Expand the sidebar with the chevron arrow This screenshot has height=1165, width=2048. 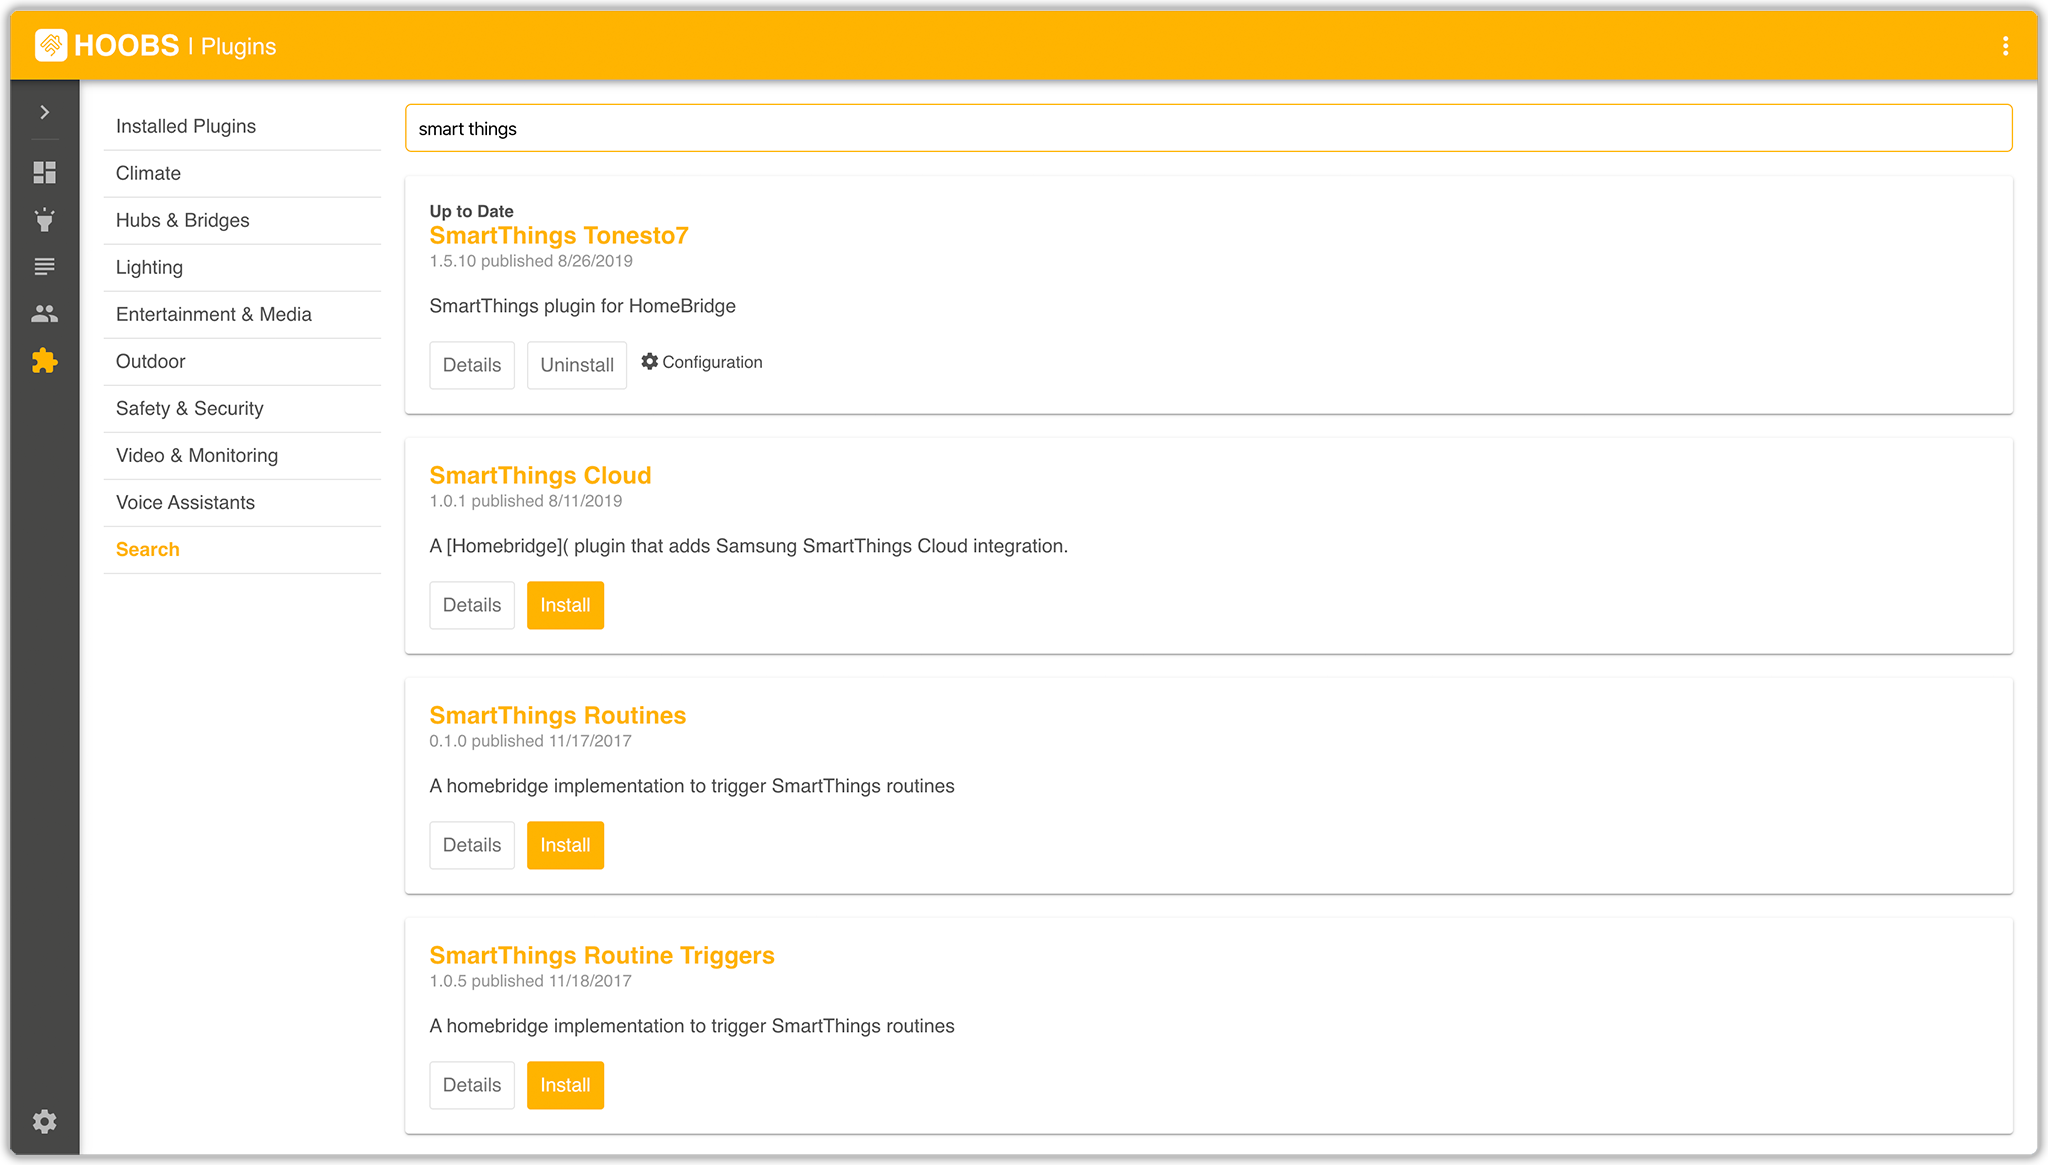click(x=44, y=112)
